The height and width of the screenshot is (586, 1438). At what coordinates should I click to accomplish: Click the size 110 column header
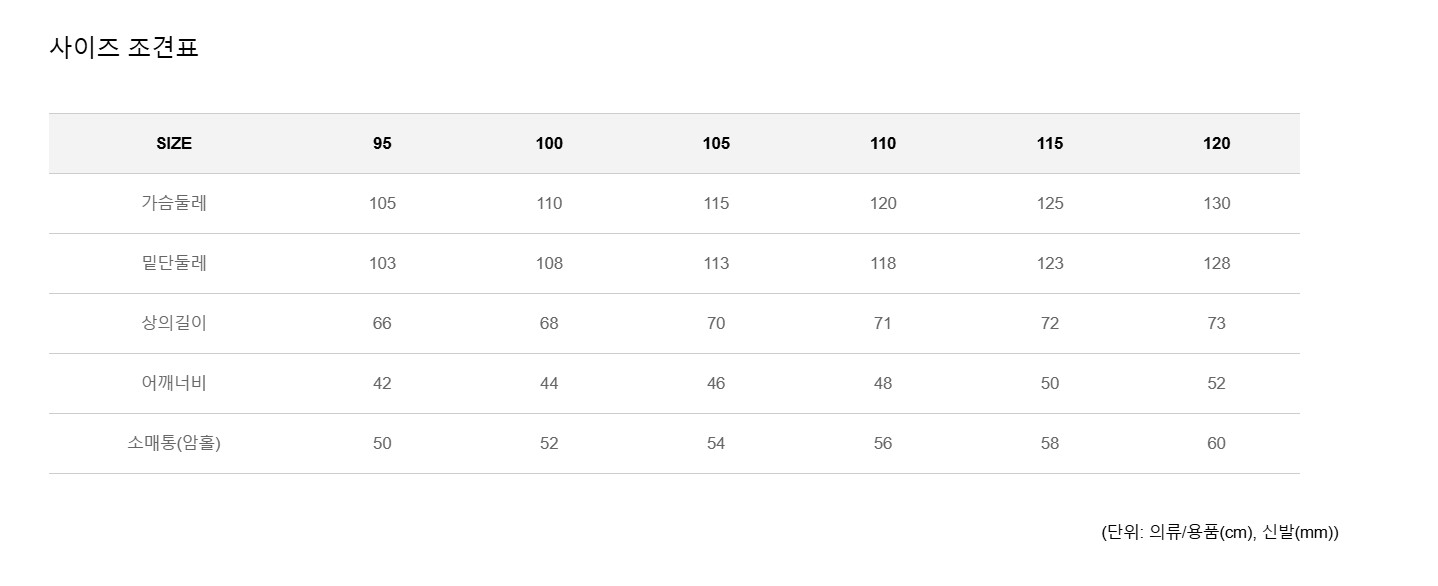point(883,143)
